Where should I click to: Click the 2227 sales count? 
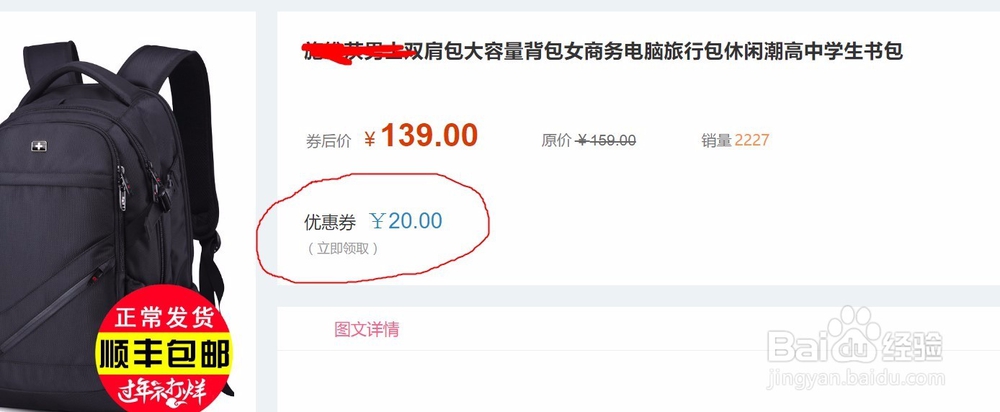(752, 140)
